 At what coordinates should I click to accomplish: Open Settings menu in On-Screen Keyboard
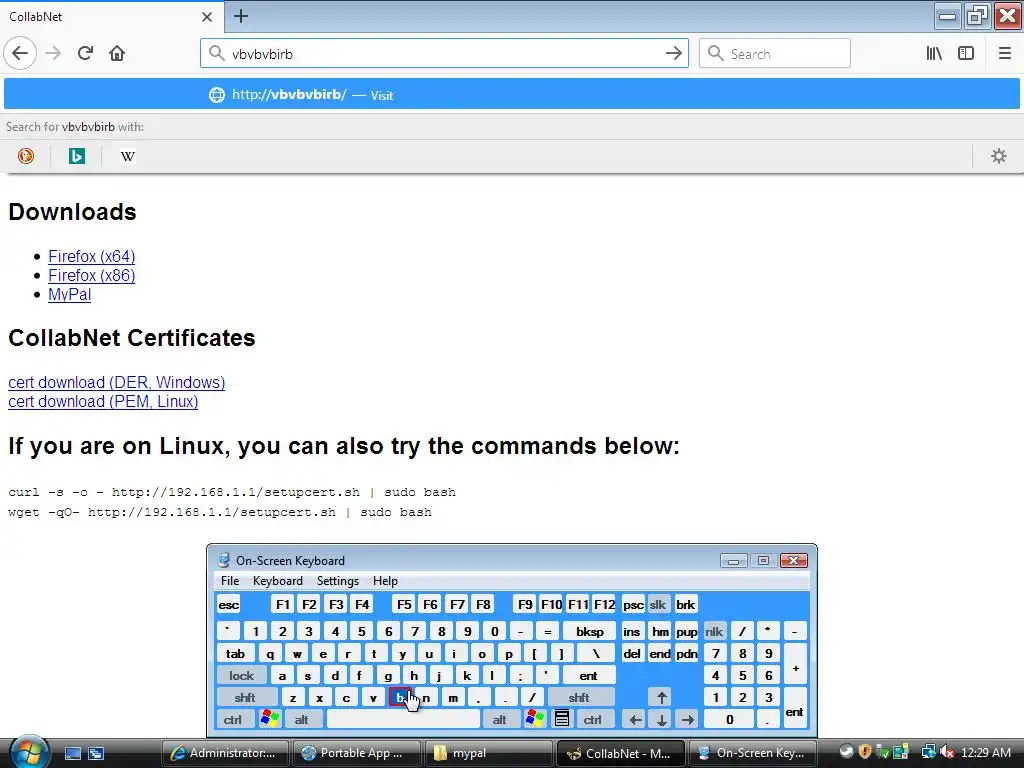point(338,581)
